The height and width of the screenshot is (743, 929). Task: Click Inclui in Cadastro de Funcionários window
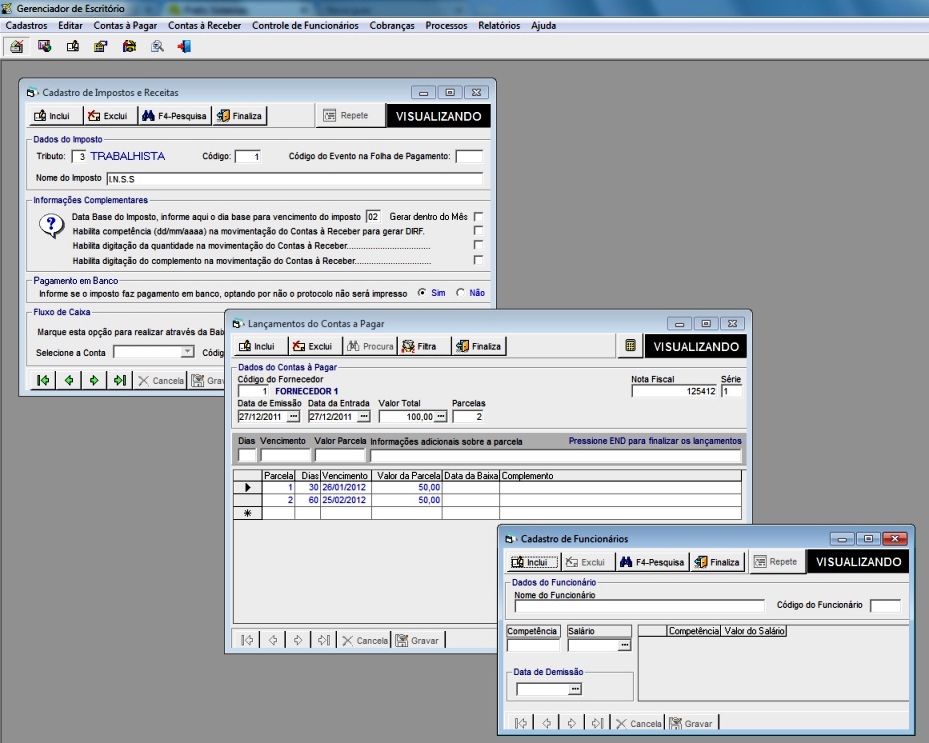click(x=530, y=562)
